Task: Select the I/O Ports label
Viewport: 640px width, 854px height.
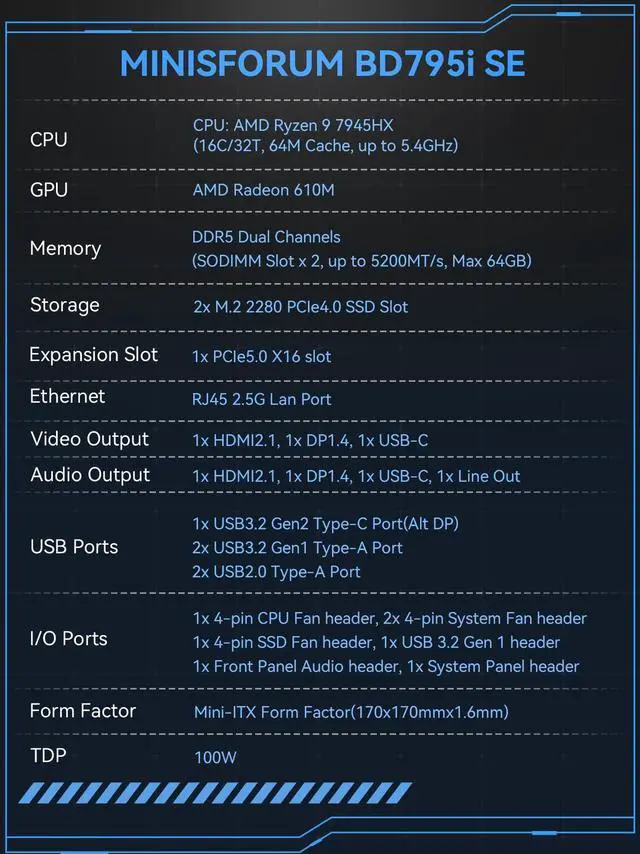Action: [69, 639]
